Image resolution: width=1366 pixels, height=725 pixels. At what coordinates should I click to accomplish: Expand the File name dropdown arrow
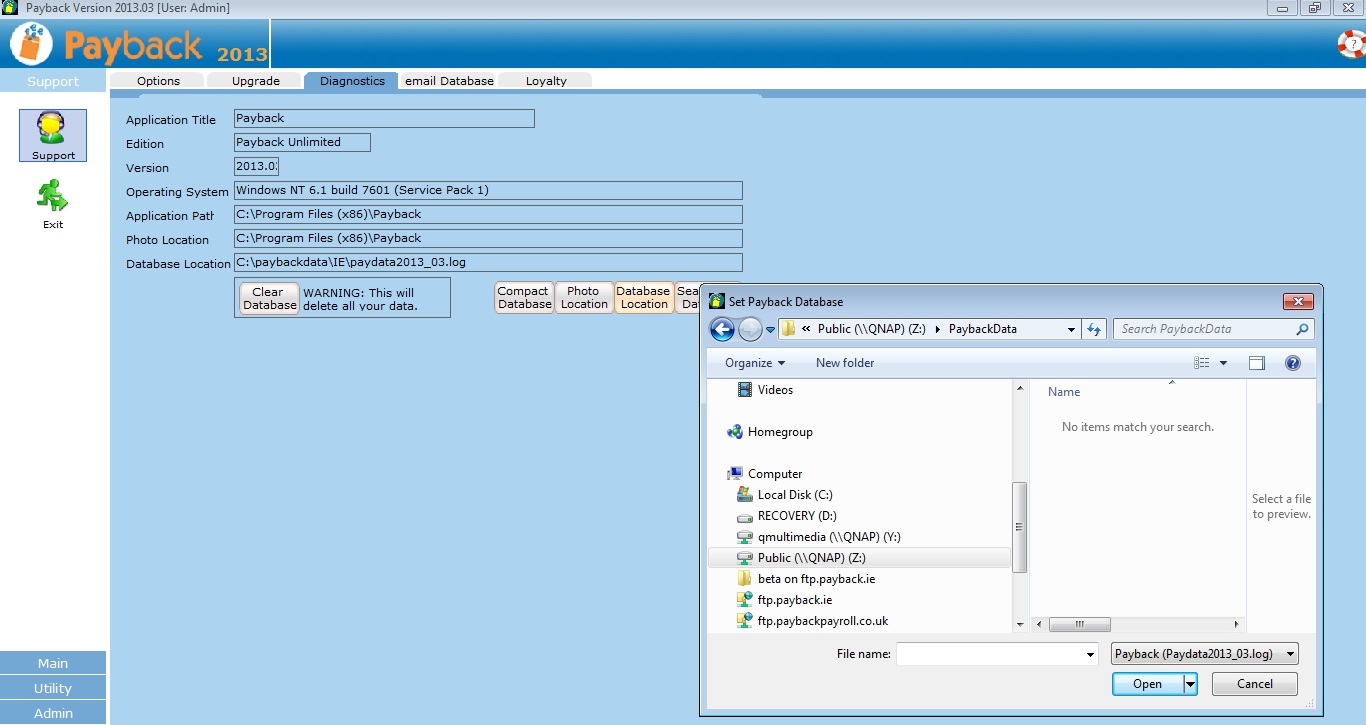point(1090,655)
